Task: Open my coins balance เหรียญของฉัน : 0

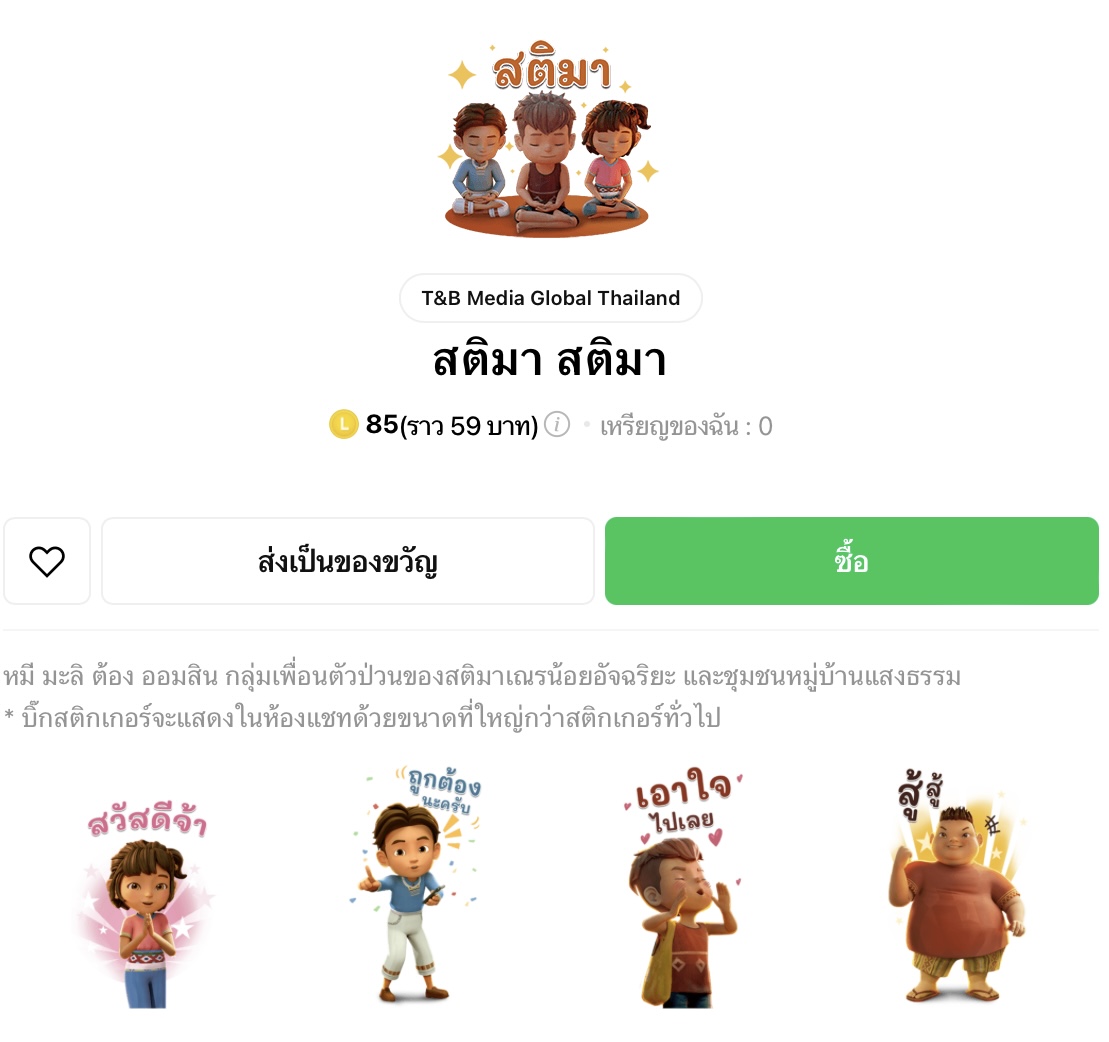Action: 686,426
